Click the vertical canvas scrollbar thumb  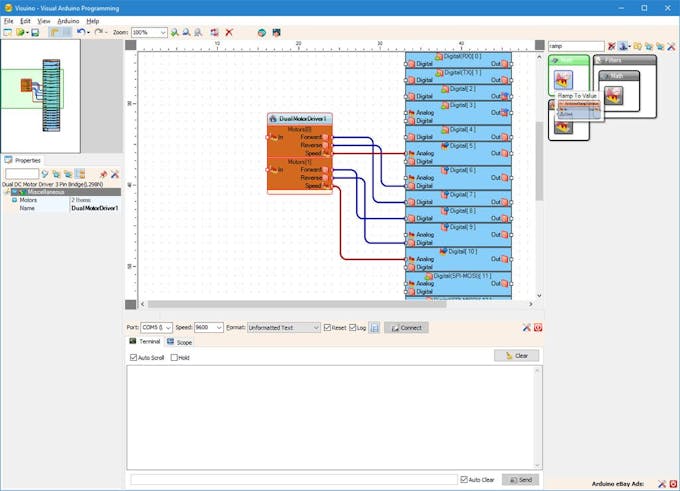tap(539, 160)
